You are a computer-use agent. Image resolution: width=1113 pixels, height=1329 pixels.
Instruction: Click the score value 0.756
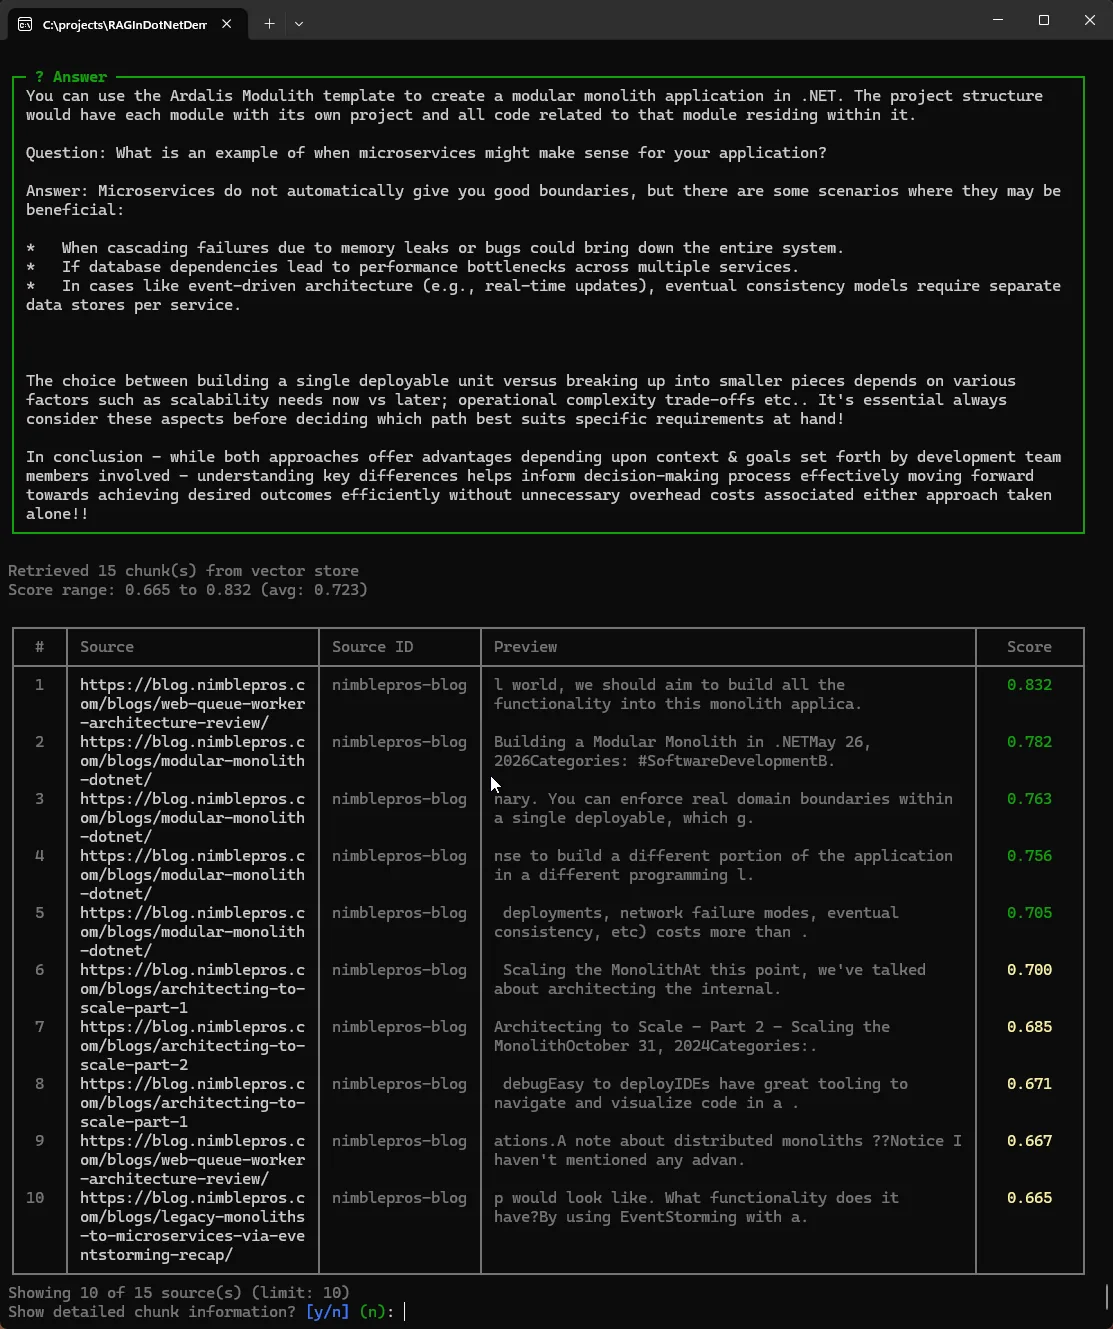coord(1029,856)
